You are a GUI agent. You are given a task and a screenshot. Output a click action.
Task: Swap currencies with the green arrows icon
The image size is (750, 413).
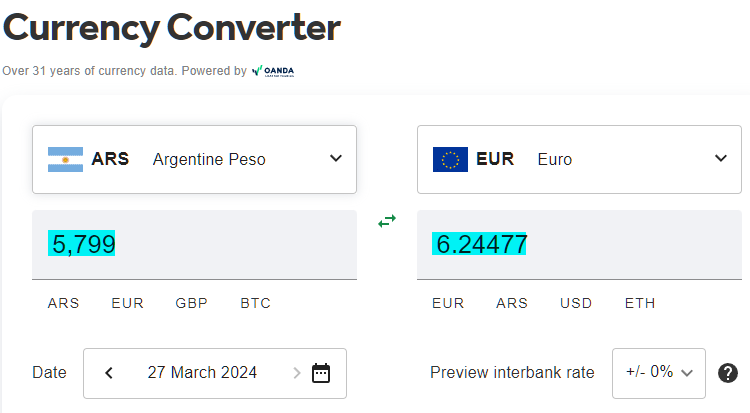tap(387, 221)
